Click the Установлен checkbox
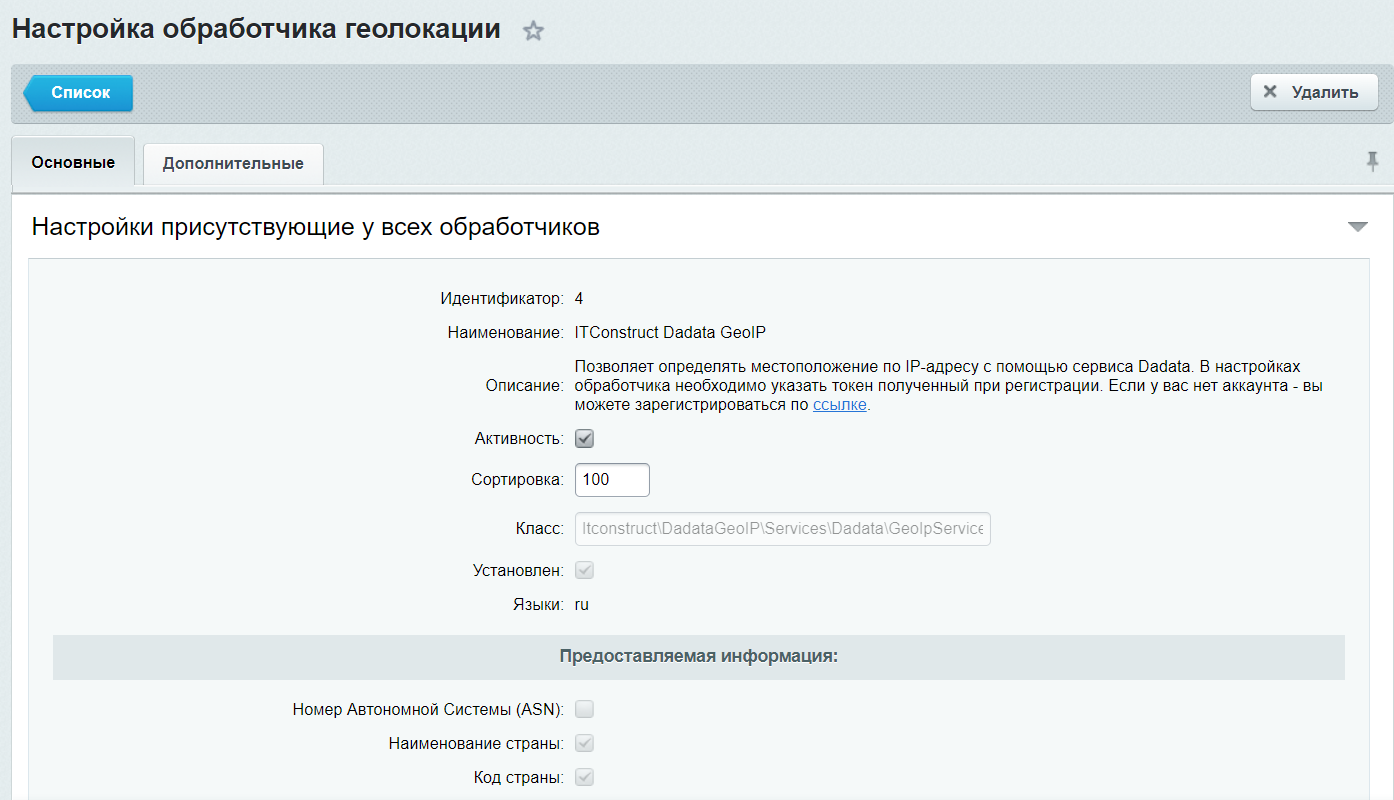 585,570
